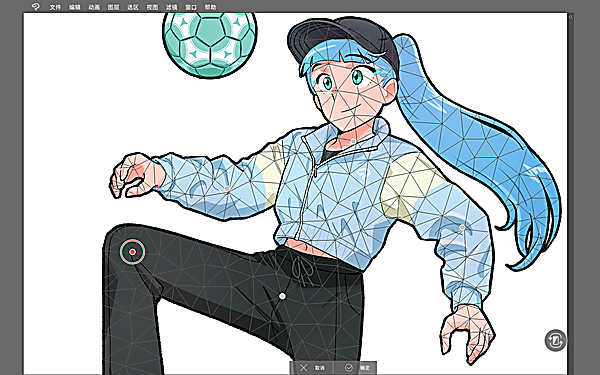
Task: Select the red active pin on the knee
Action: tap(132, 252)
